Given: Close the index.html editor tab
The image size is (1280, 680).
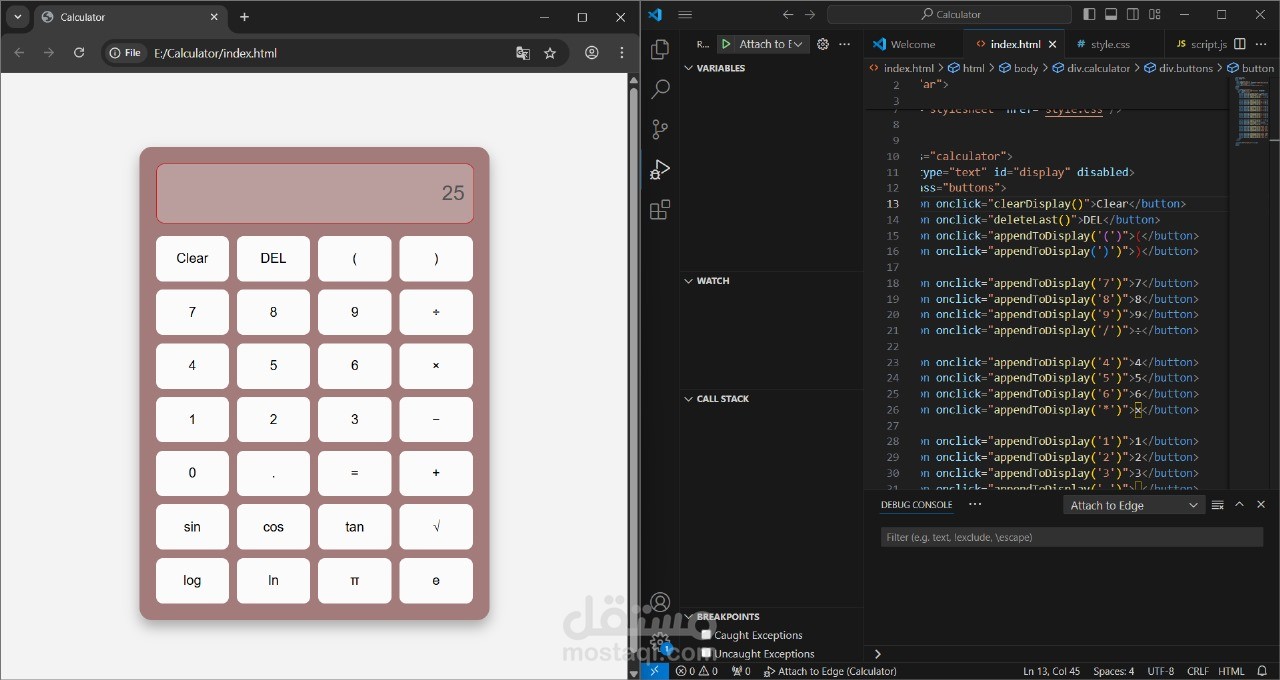Looking at the screenshot, I should 1052,44.
